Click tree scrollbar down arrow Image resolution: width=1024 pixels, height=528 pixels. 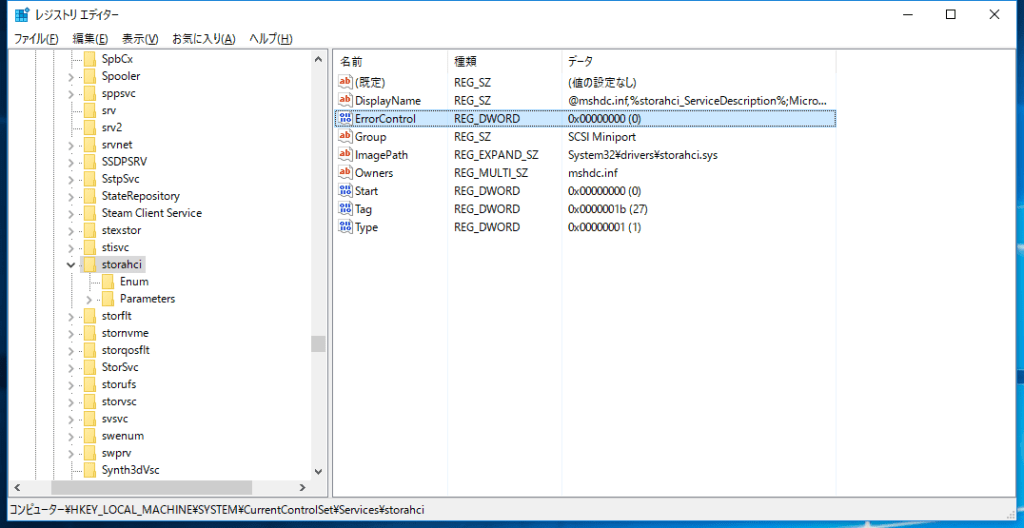(318, 471)
